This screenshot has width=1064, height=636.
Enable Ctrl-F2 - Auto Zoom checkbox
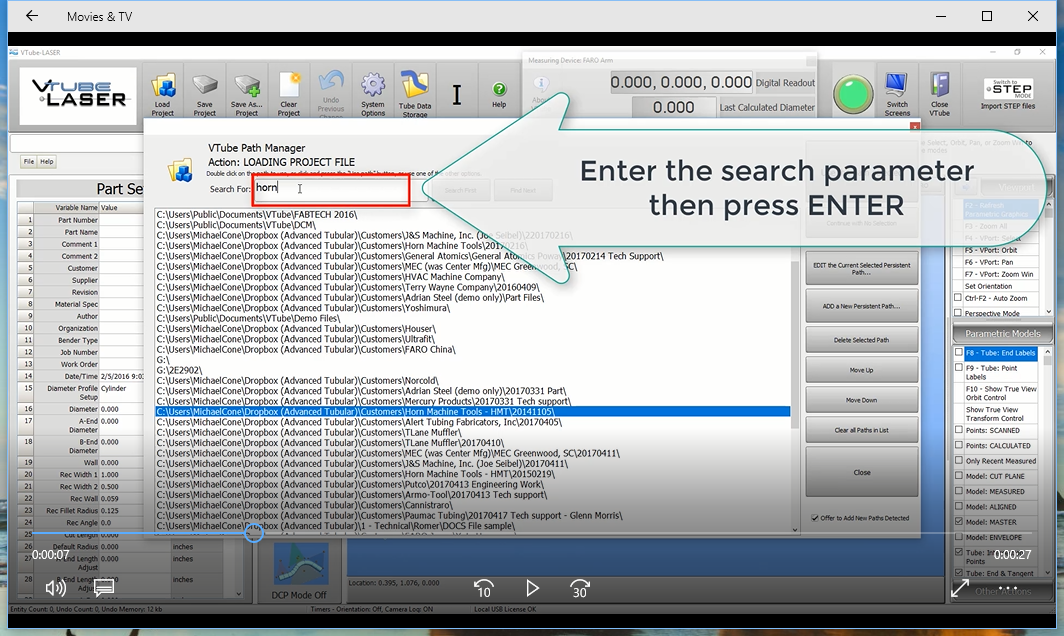[x=958, y=298]
